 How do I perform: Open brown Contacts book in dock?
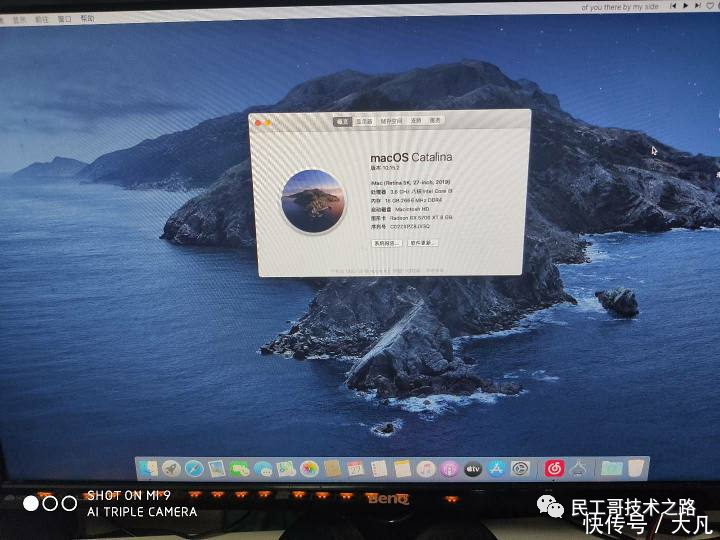point(332,469)
